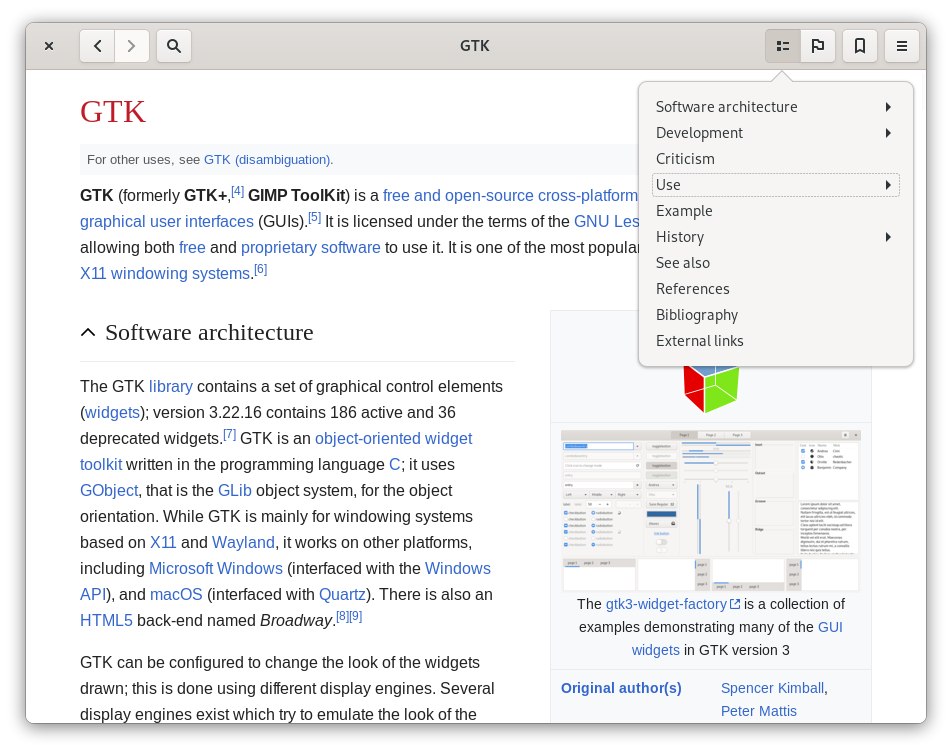Follow object-oriented widget link
The image size is (952, 752).
point(393,439)
